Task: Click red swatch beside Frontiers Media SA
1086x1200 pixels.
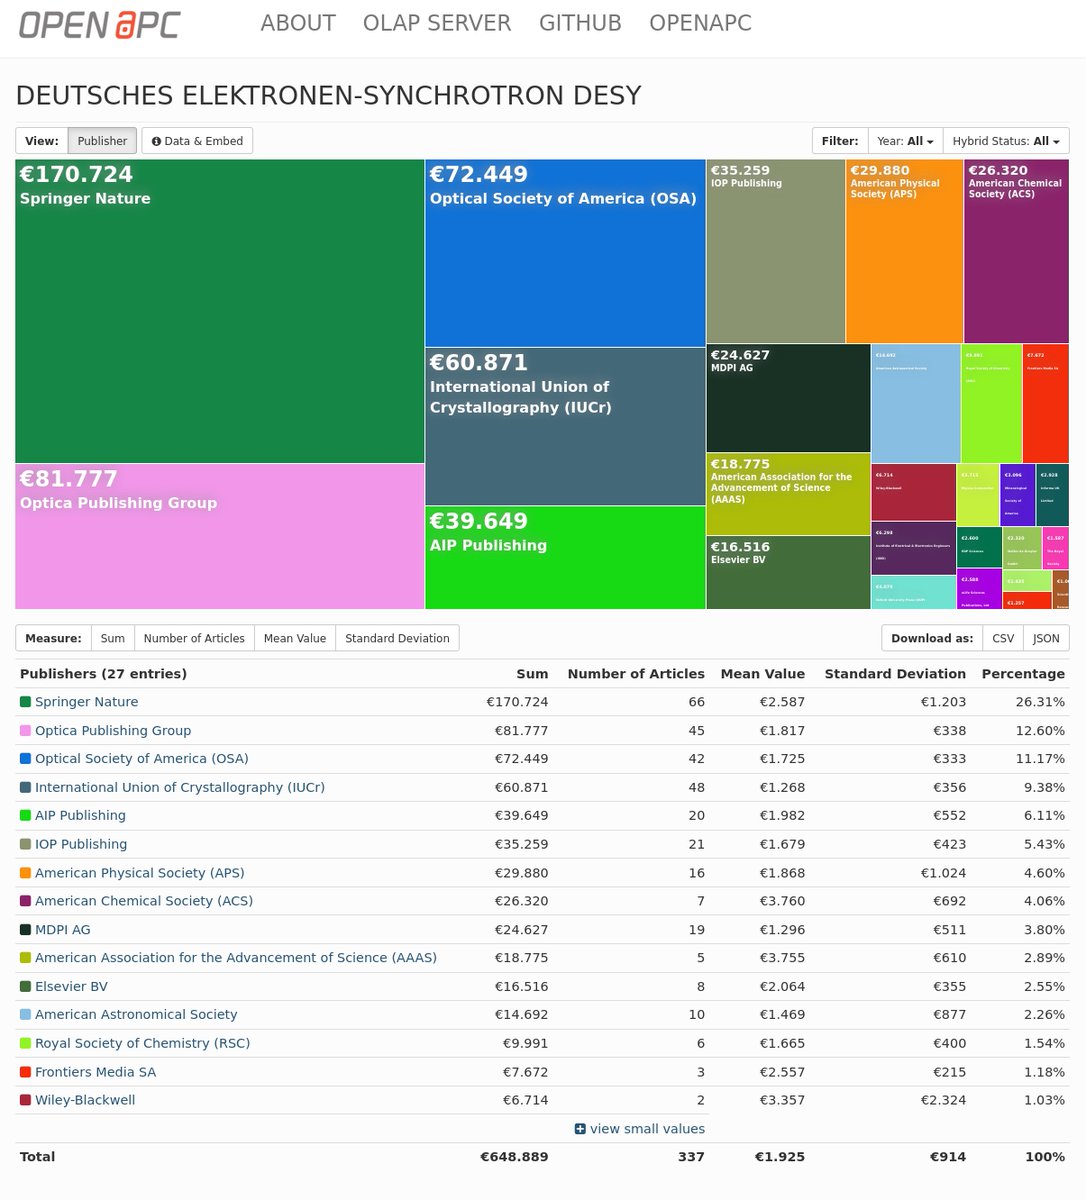Action: [x=25, y=1072]
